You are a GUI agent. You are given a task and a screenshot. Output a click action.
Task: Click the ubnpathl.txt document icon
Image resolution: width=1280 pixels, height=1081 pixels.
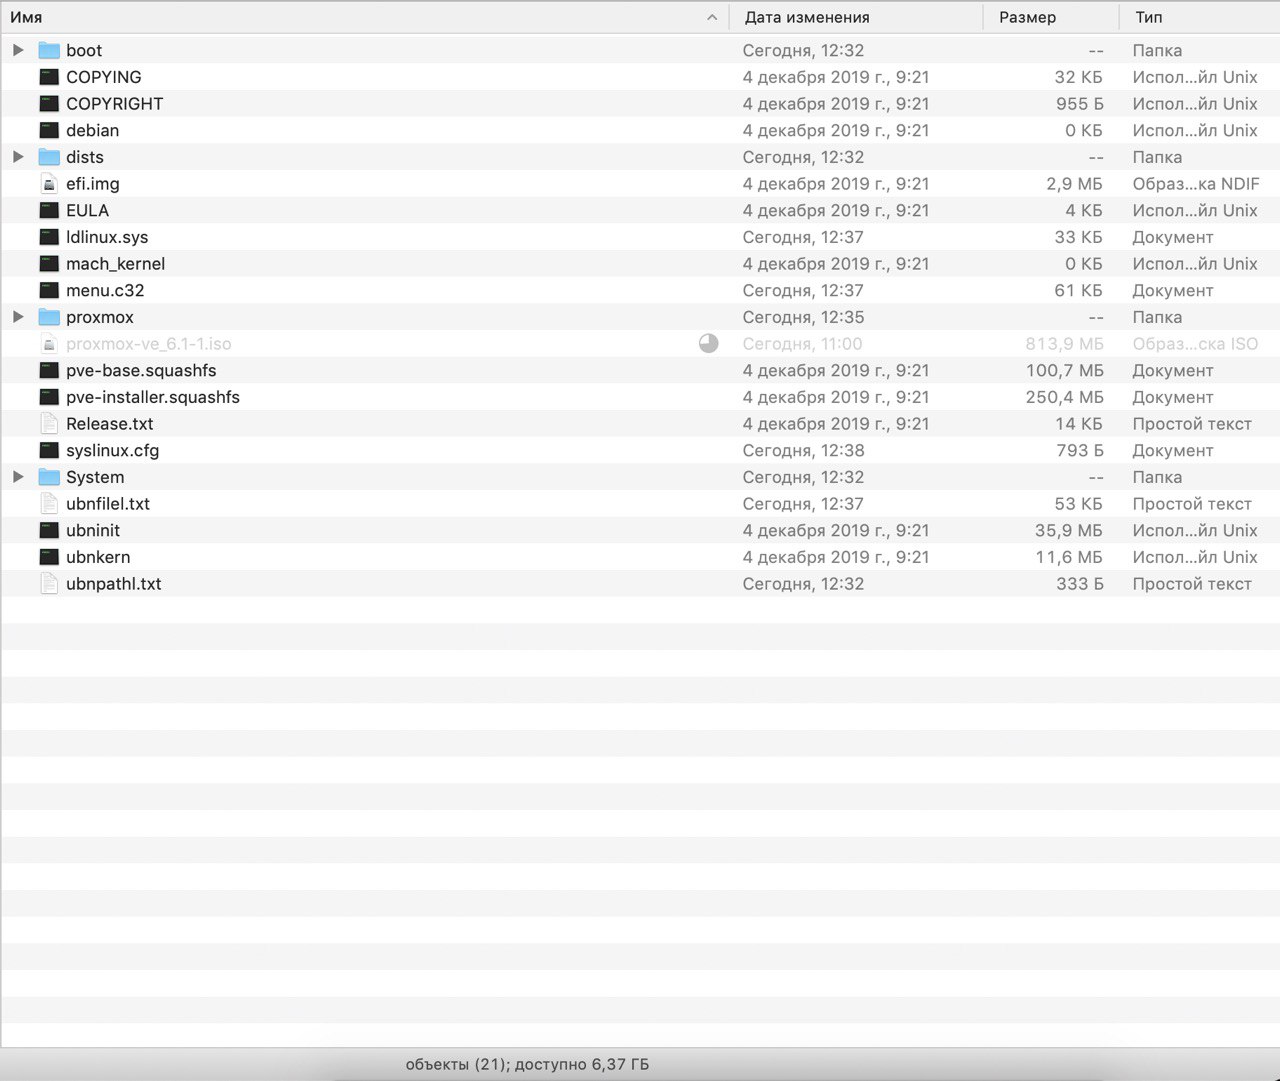pyautogui.click(x=49, y=584)
